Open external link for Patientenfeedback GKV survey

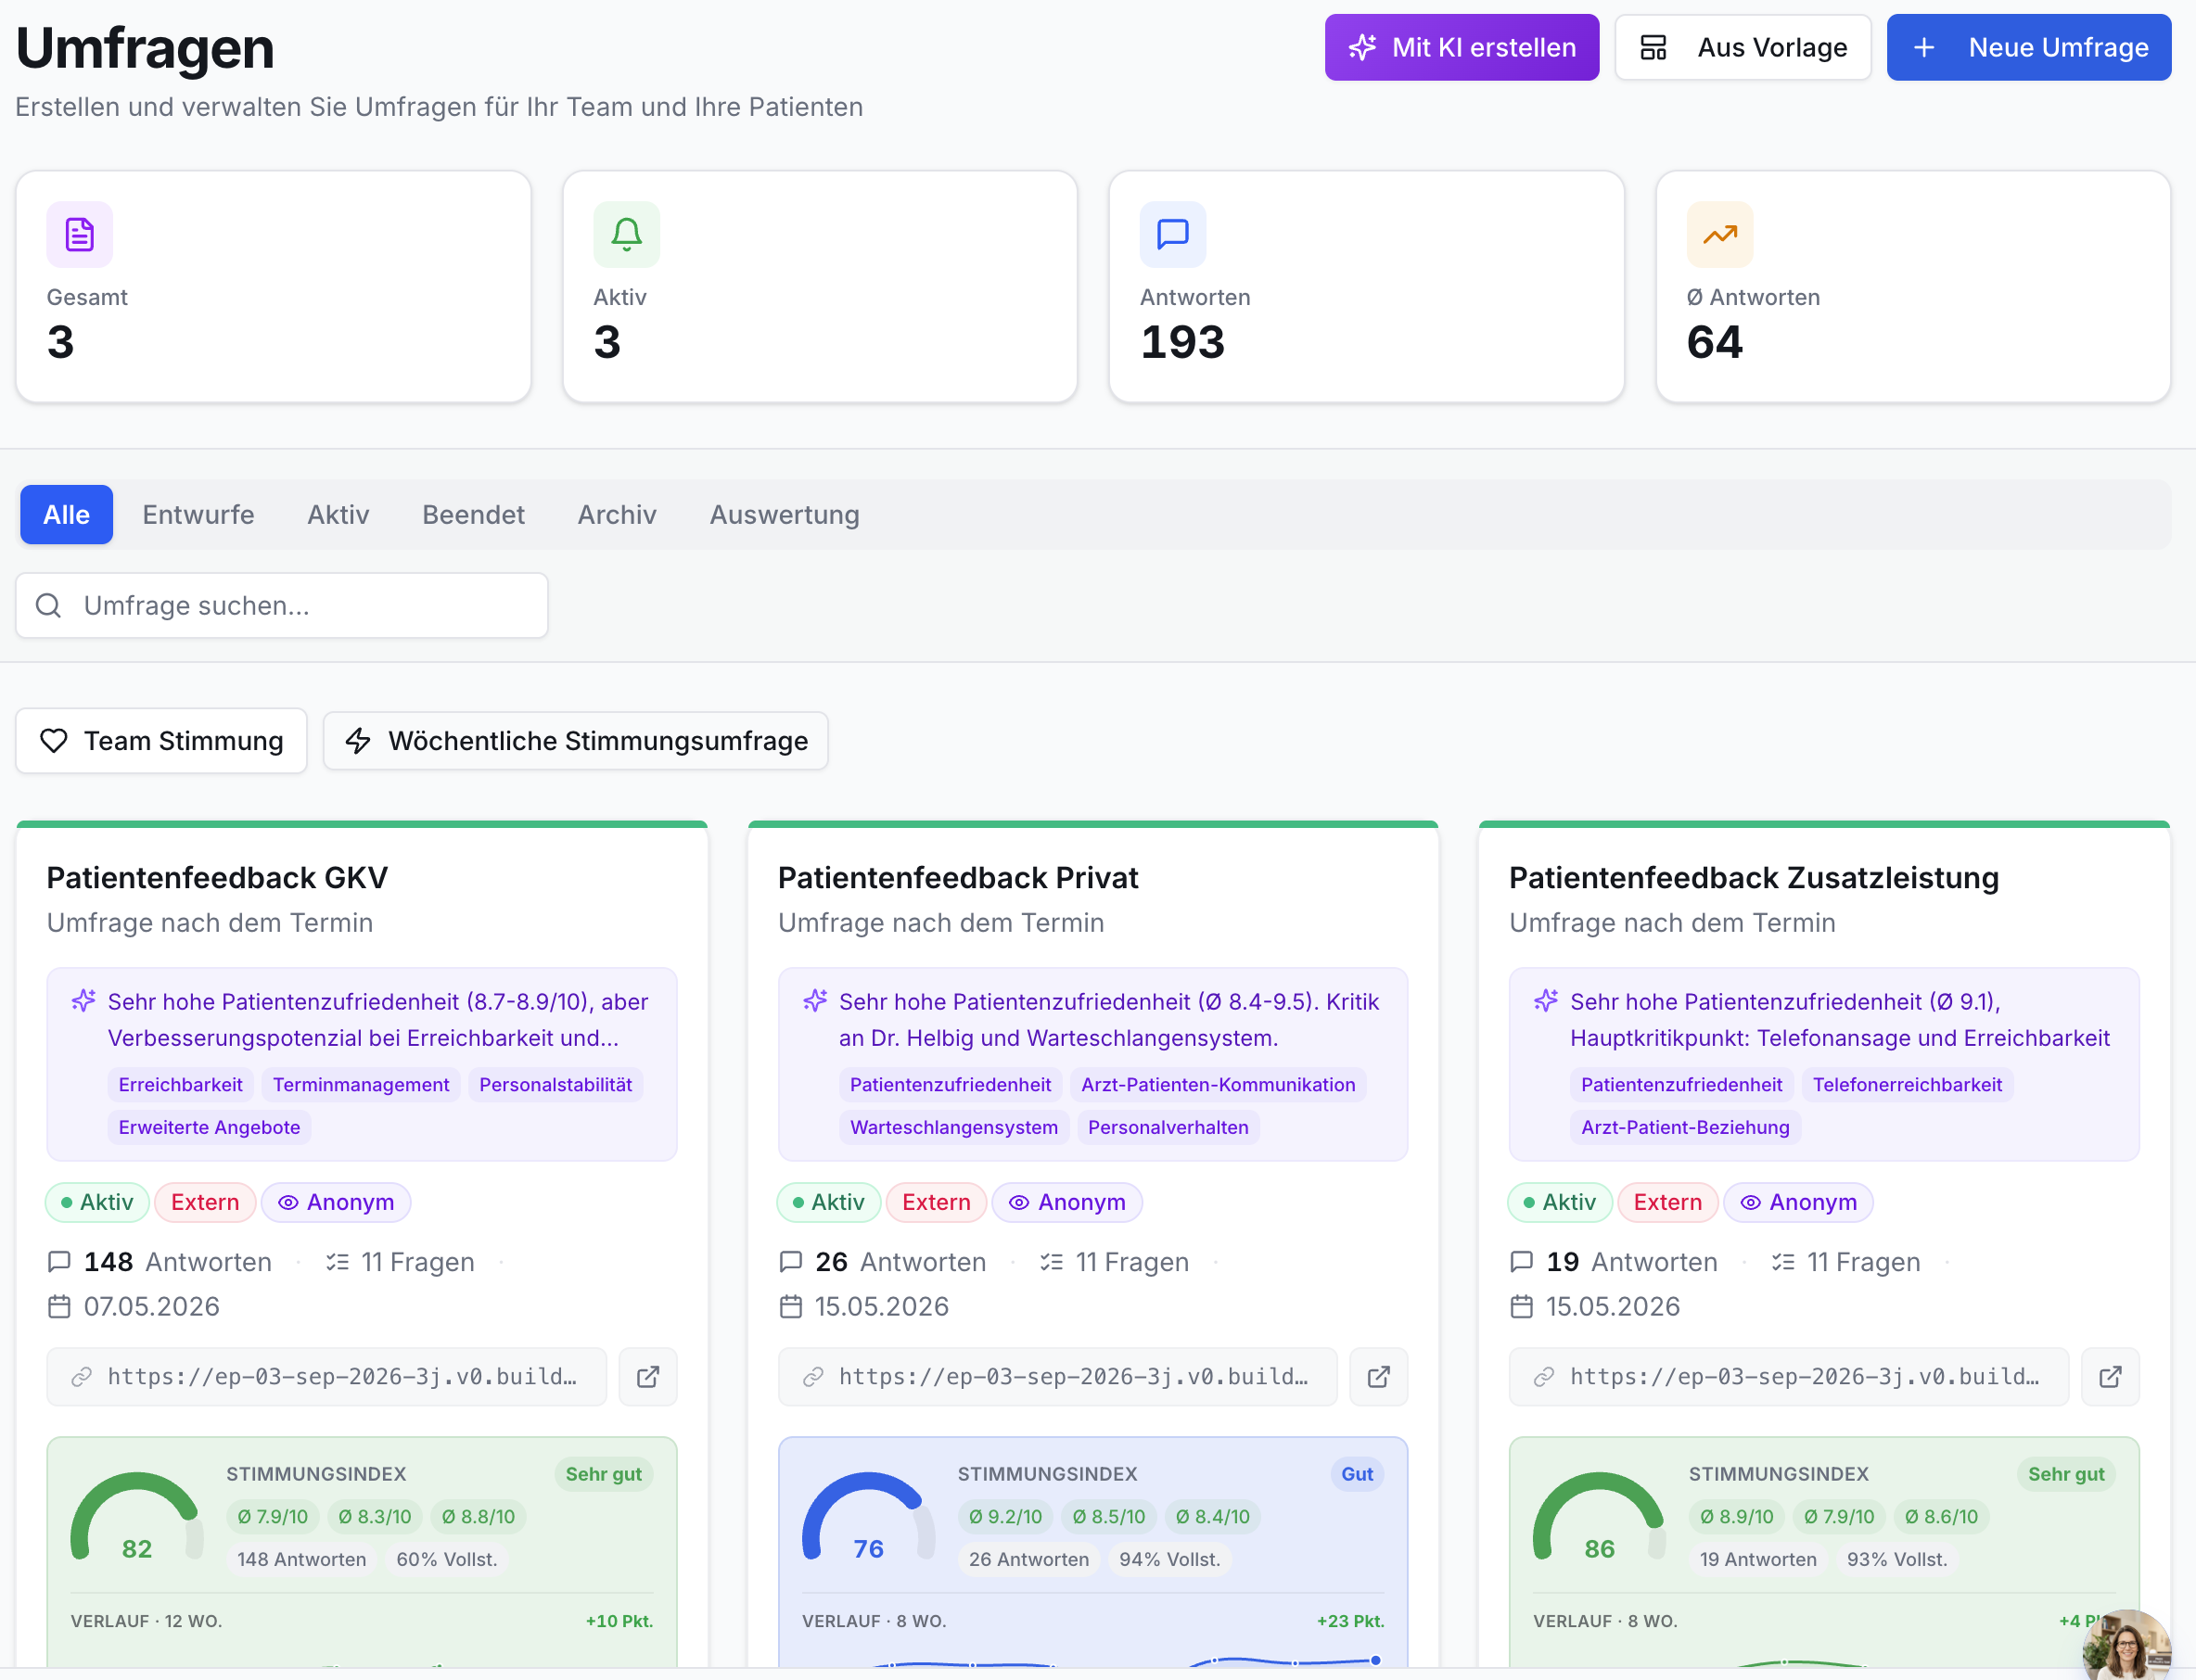coord(648,1377)
